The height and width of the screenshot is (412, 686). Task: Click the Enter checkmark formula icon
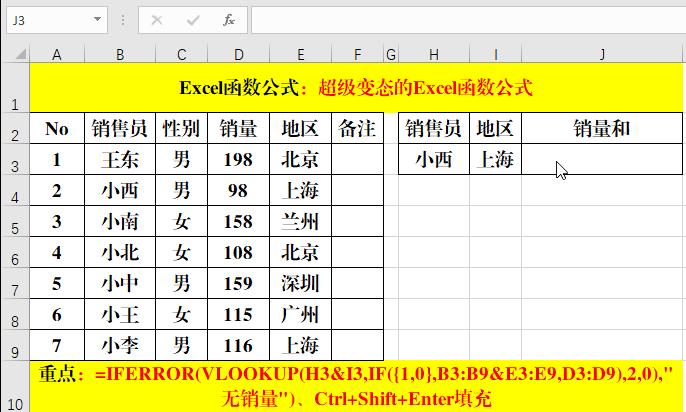click(193, 20)
